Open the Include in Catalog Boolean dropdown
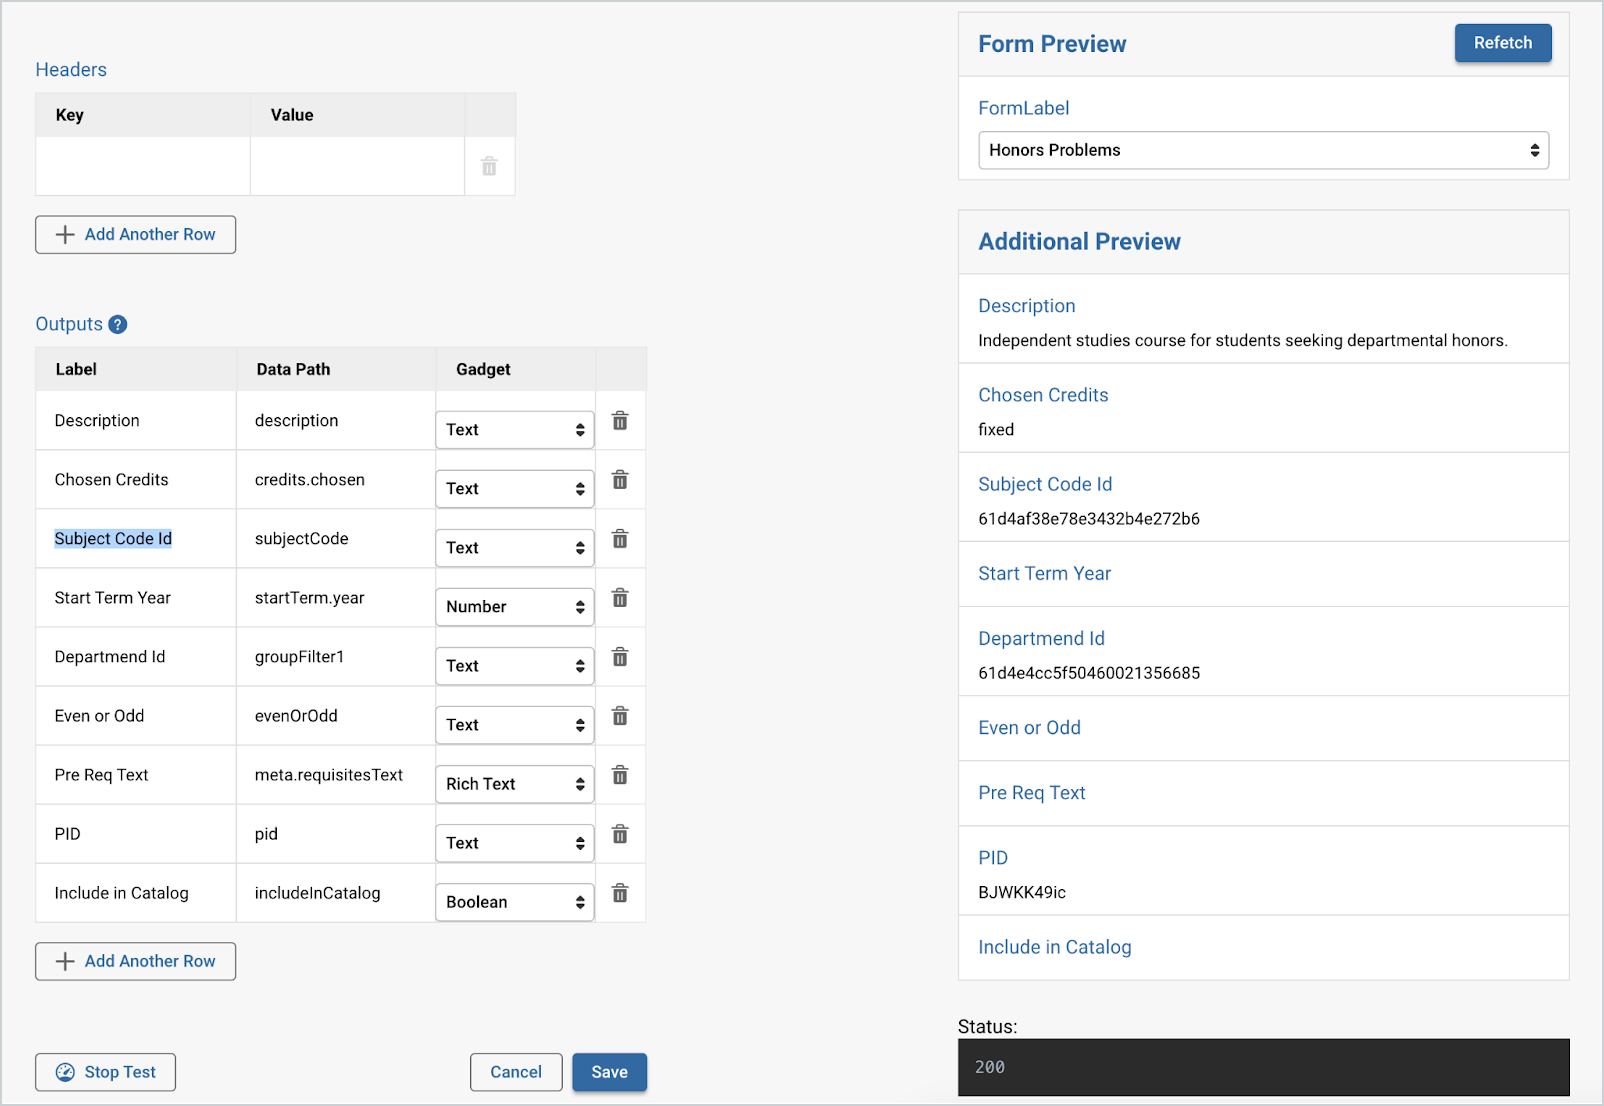1604x1106 pixels. tap(514, 902)
